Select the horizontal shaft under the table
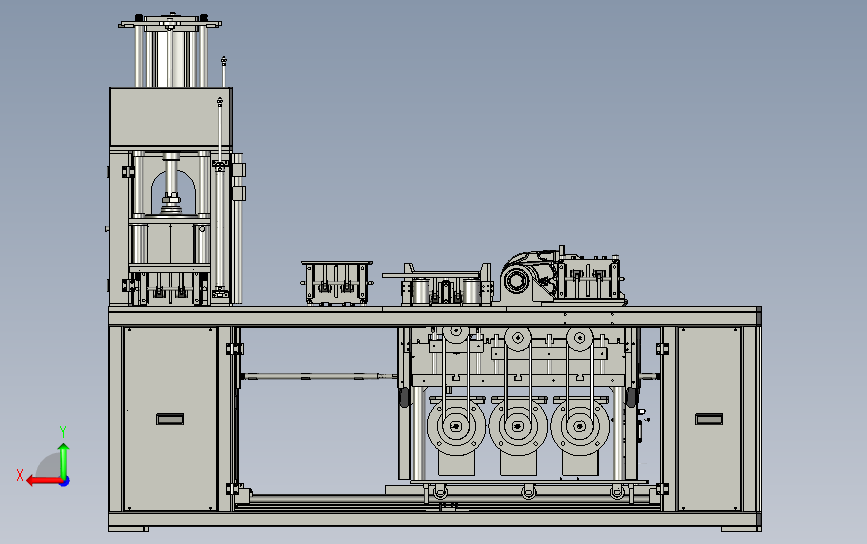Screen dimensions: 867x544 tap(319, 376)
